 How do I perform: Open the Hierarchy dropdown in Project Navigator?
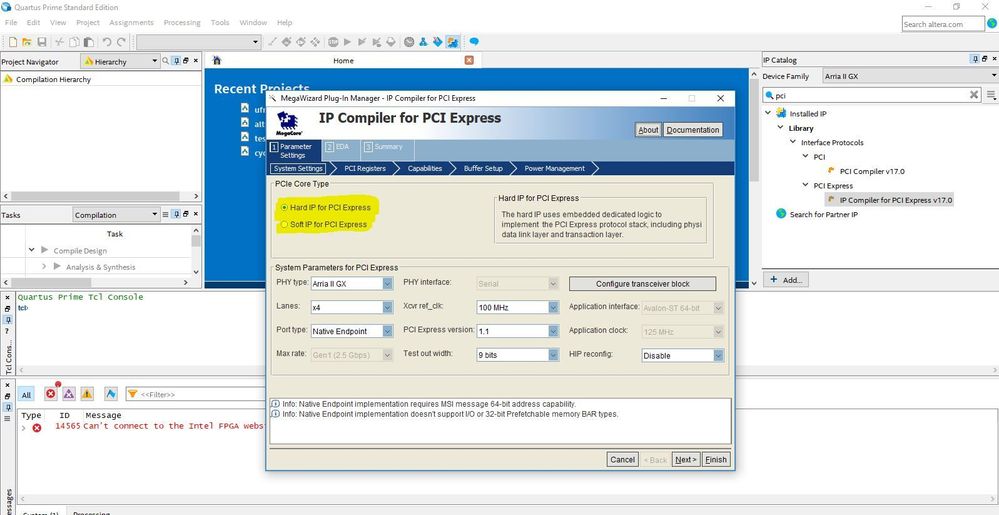(120, 61)
